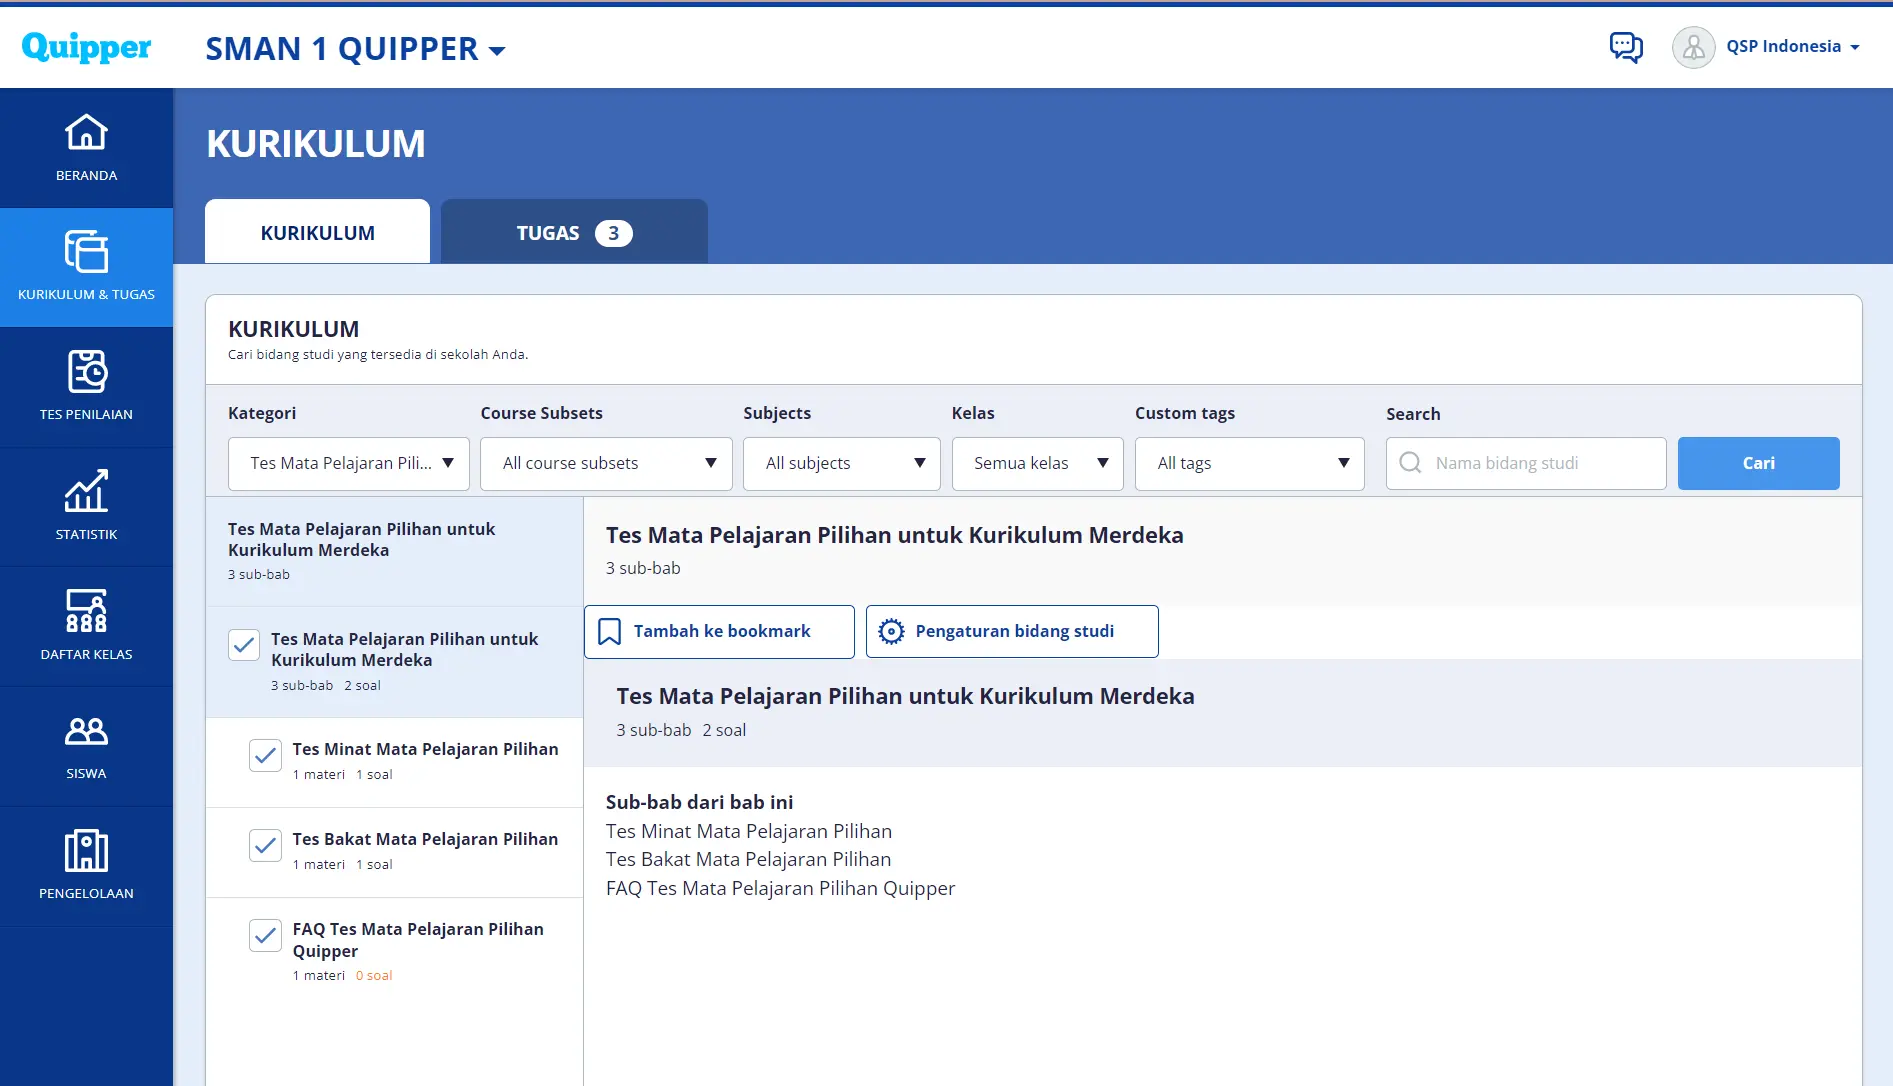Click the 'Sub-bab dari bab ini' heading
The width and height of the screenshot is (1893, 1086).
699,802
